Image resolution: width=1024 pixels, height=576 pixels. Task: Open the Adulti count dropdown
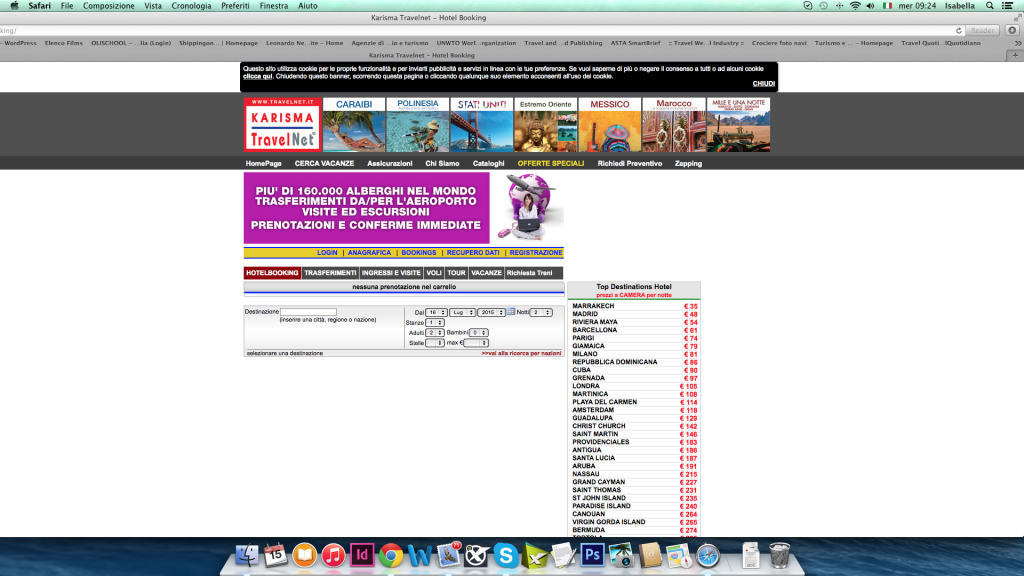[435, 332]
